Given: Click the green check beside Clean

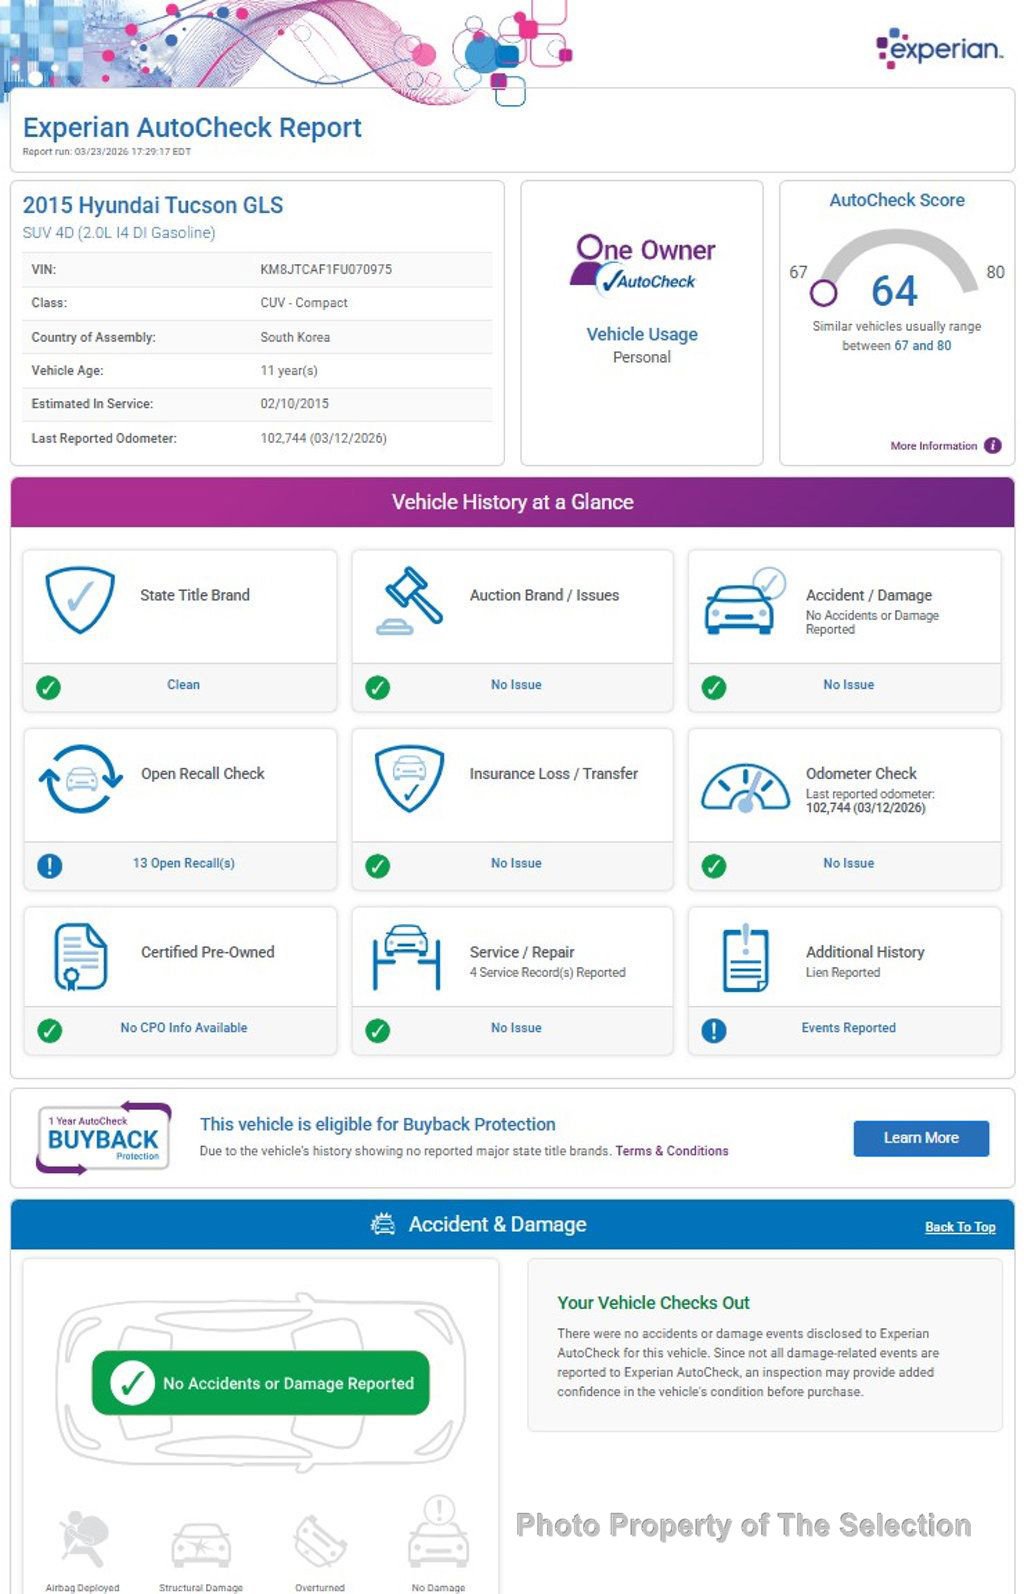Looking at the screenshot, I should click(x=48, y=687).
